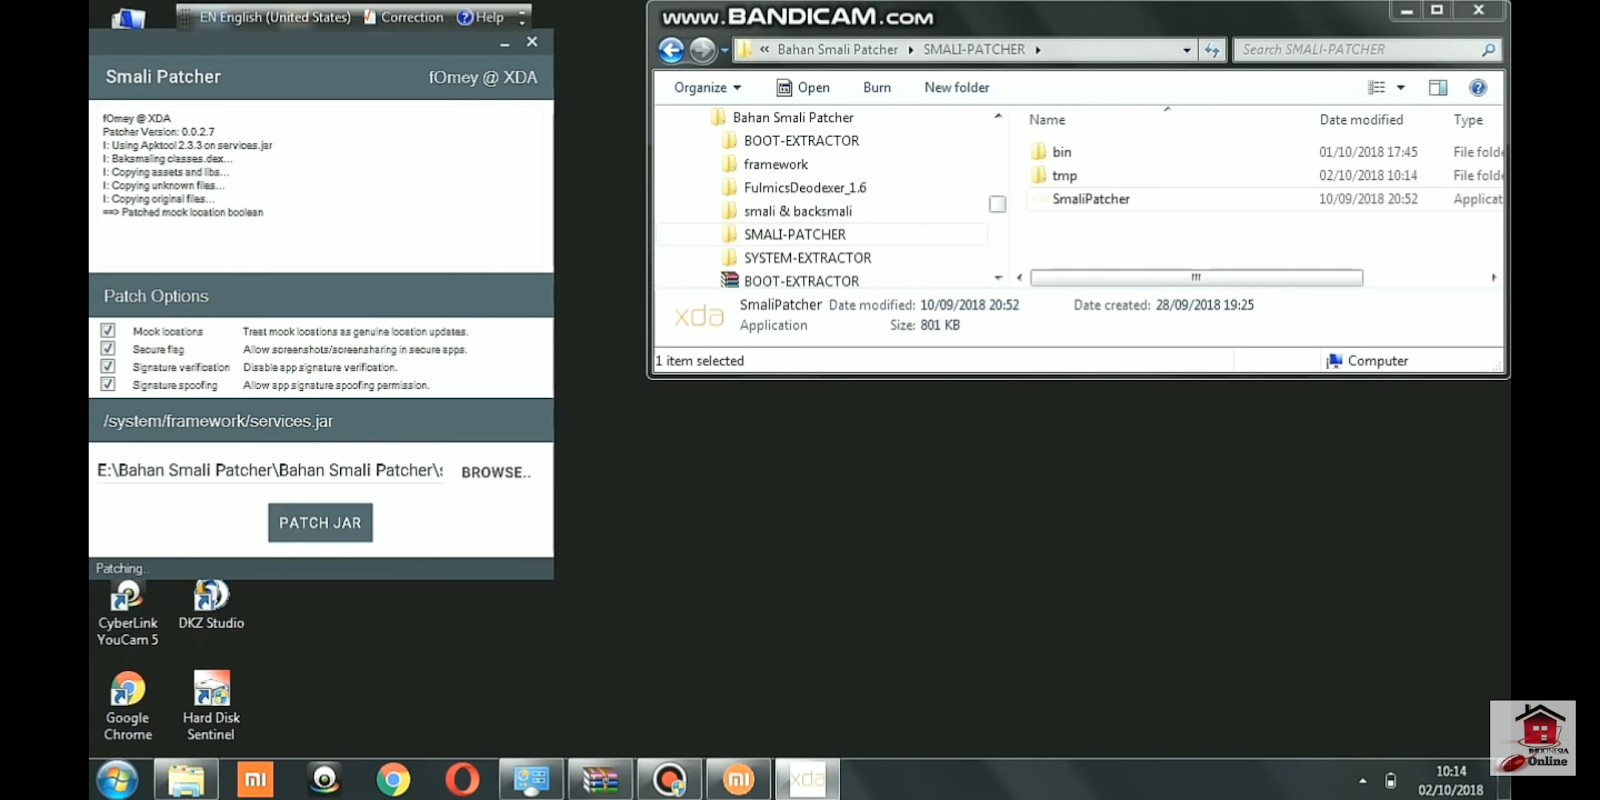Open the recent pages dropdown arrow

[x=725, y=50]
